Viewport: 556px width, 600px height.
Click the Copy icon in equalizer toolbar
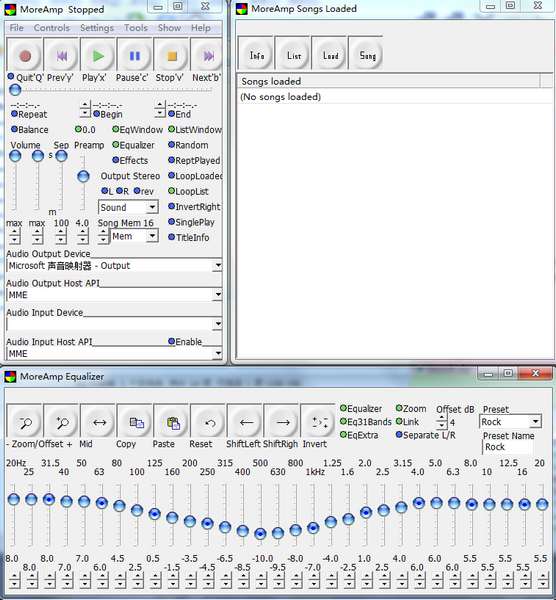[x=136, y=422]
